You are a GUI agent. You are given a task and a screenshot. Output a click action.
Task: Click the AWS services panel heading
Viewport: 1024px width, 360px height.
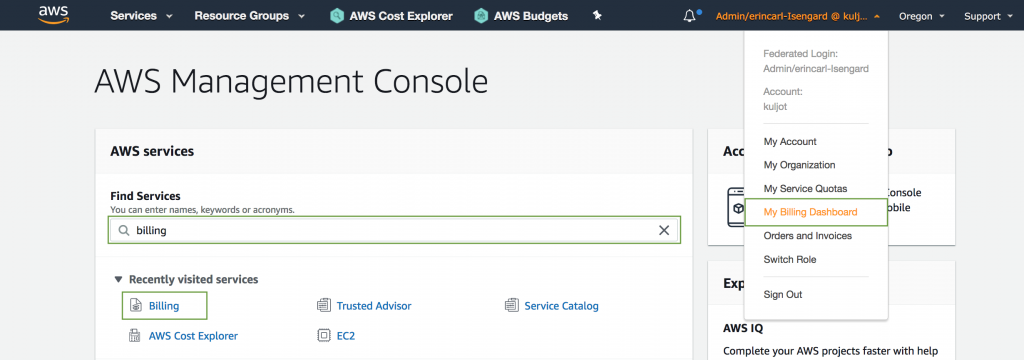click(x=152, y=151)
